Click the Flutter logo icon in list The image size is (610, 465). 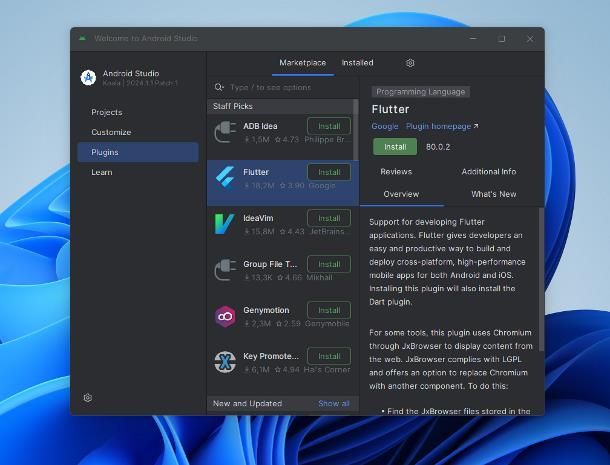(225, 178)
